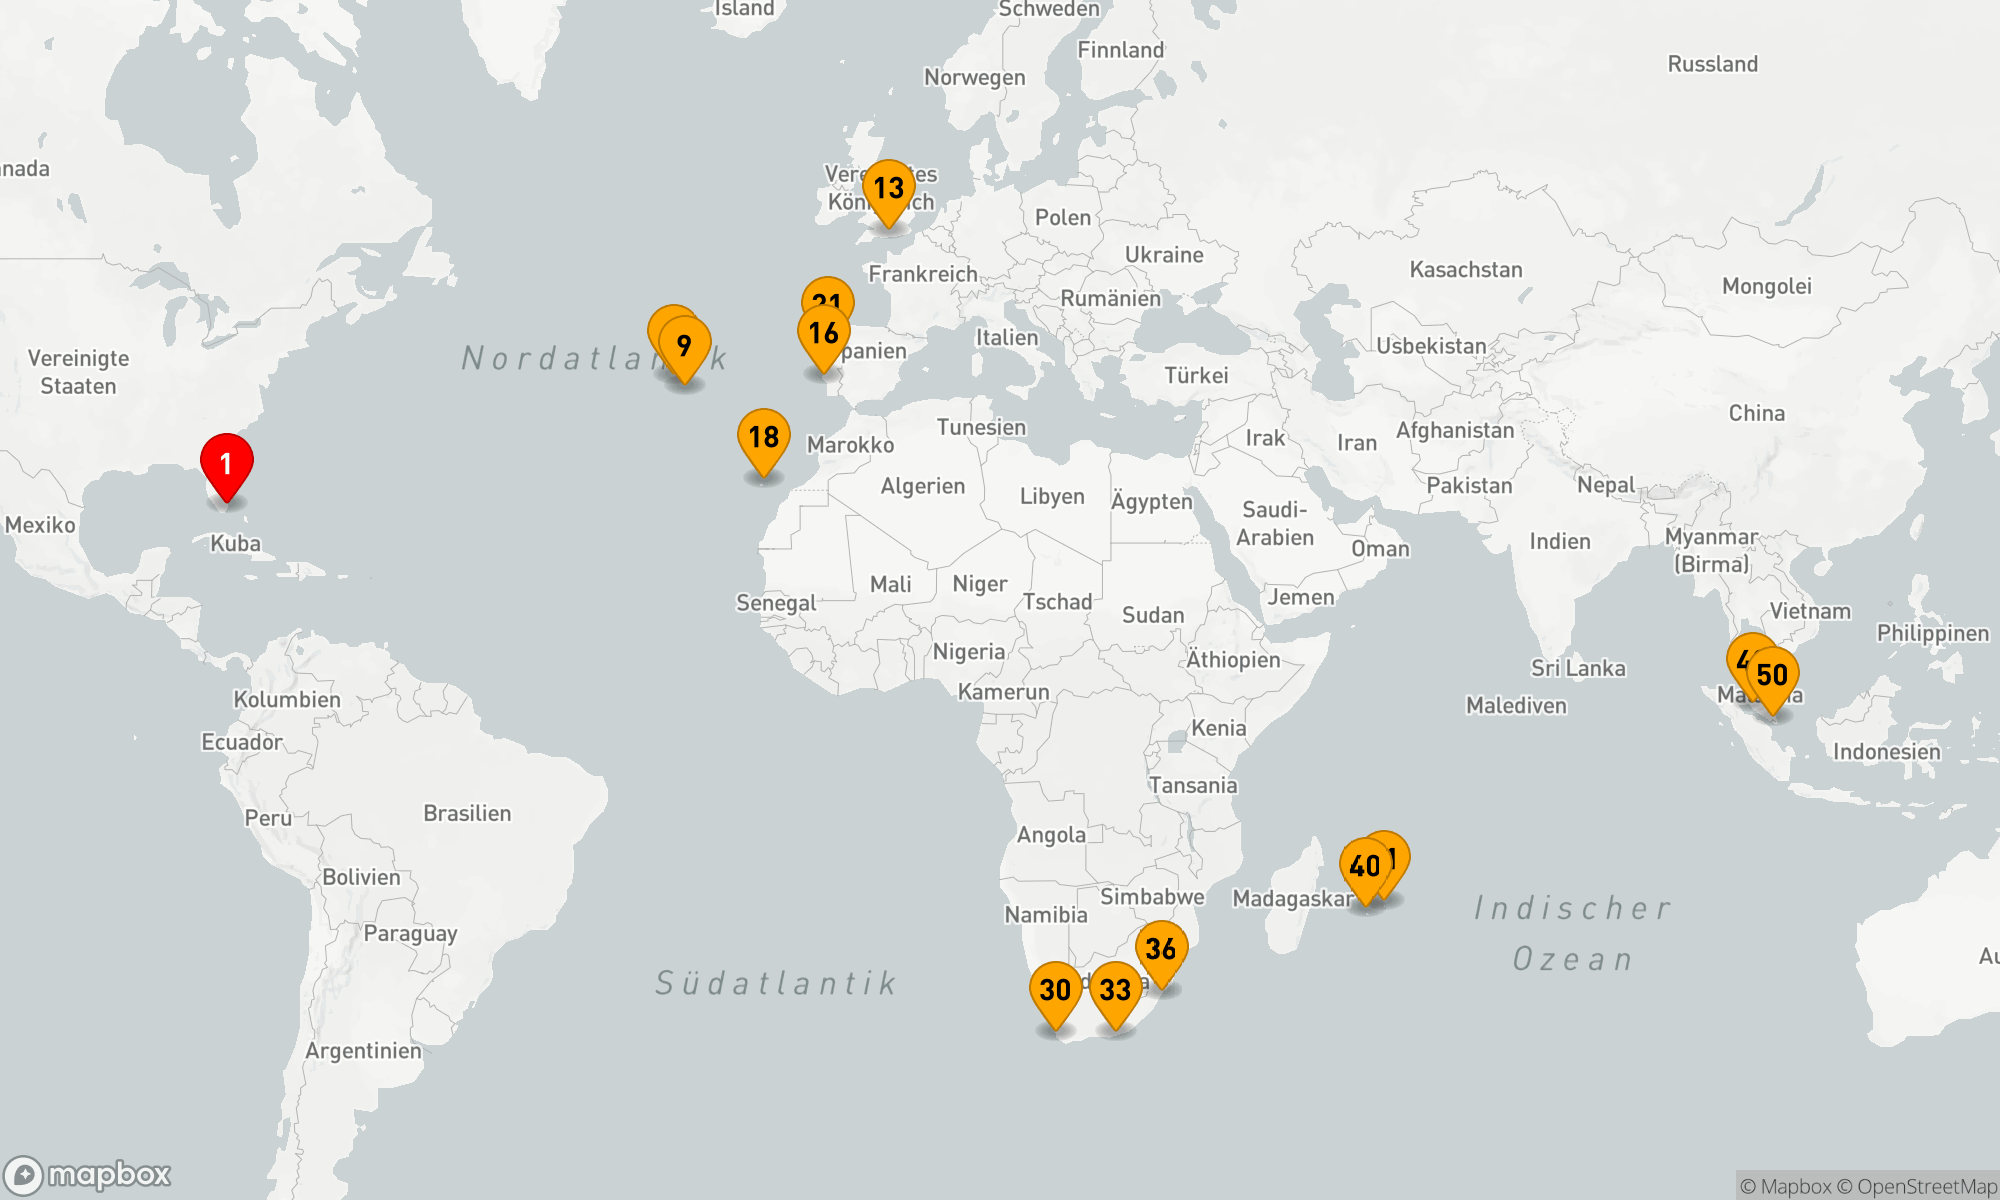Click the marker numbered 30
Viewport: 2000px width, 1200px height.
point(1056,990)
